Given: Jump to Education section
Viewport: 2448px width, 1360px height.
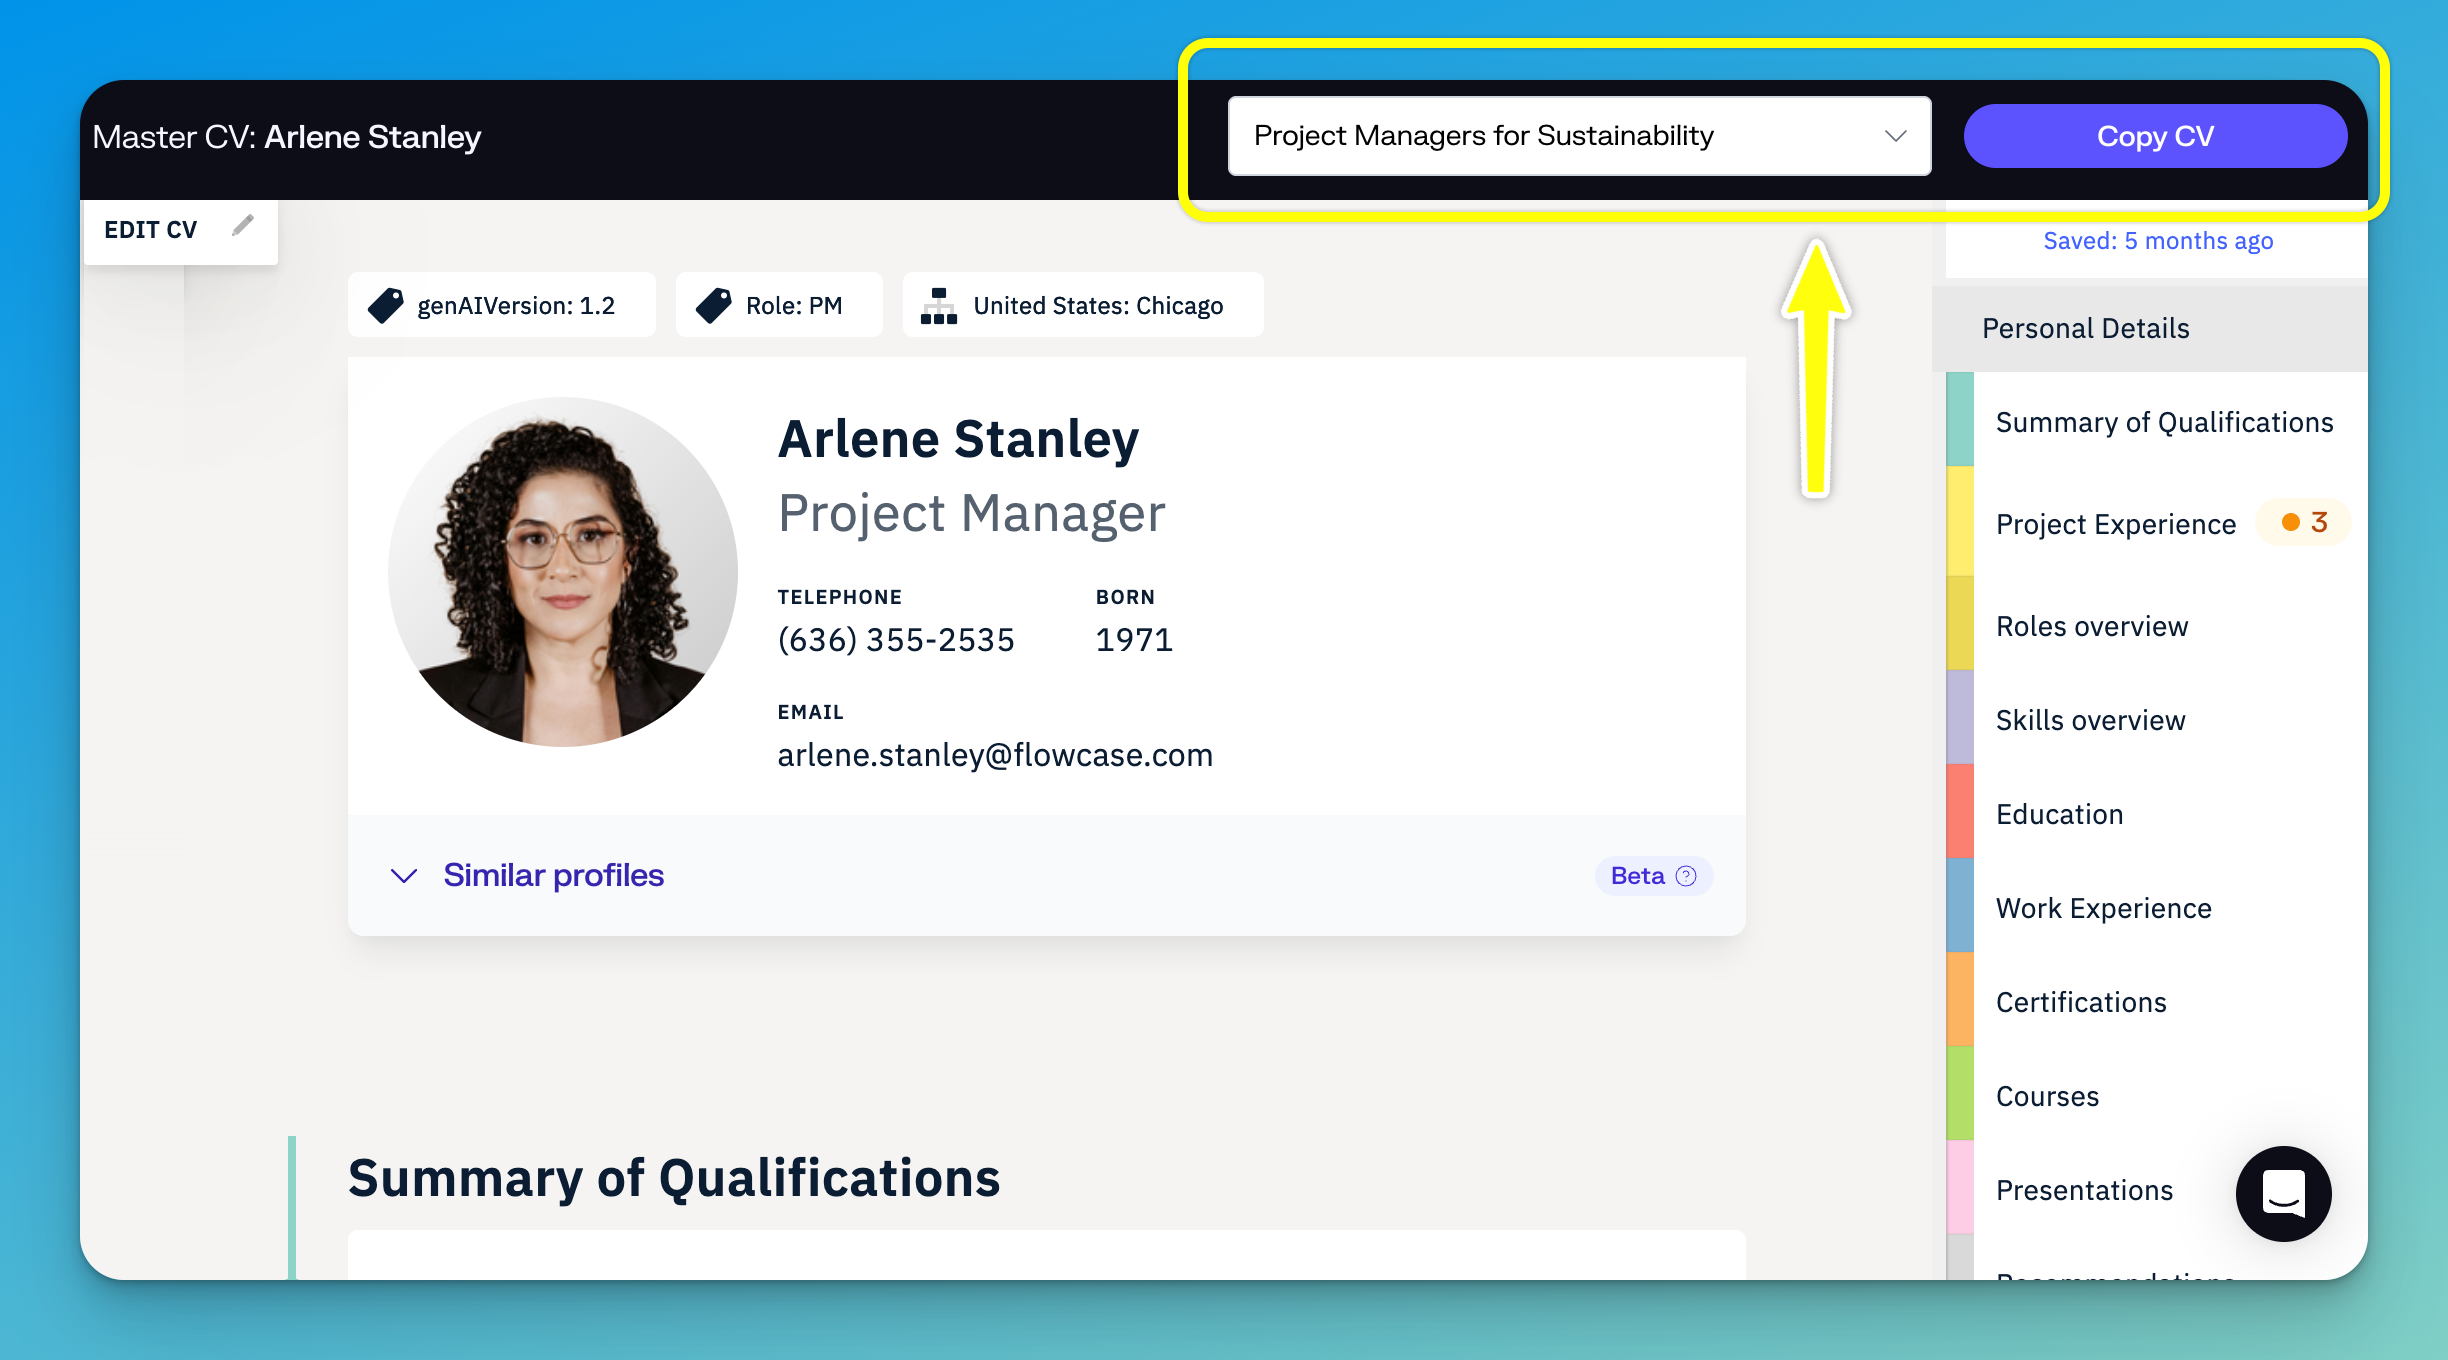Looking at the screenshot, I should (x=2059, y=814).
